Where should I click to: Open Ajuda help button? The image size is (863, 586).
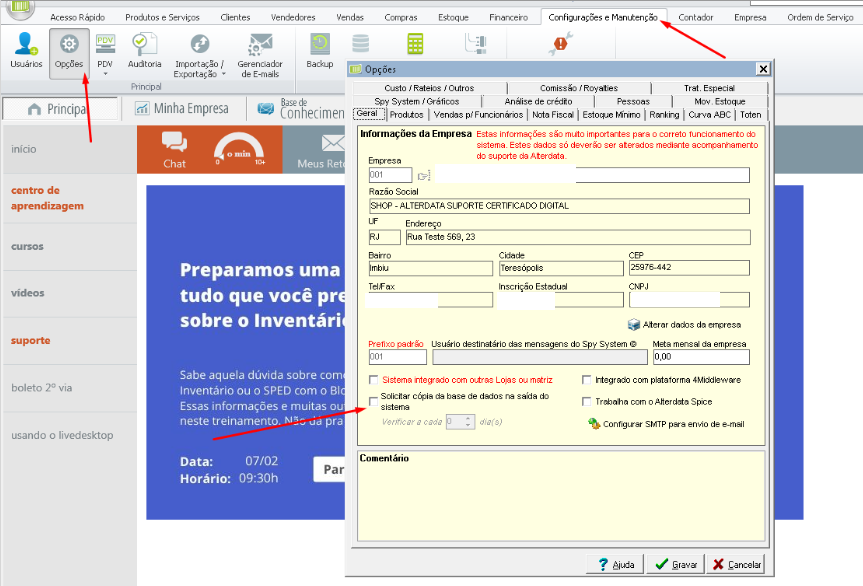click(615, 565)
